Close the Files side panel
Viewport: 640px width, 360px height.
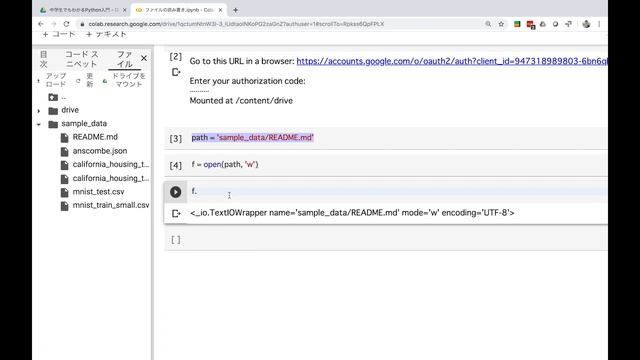point(144,58)
